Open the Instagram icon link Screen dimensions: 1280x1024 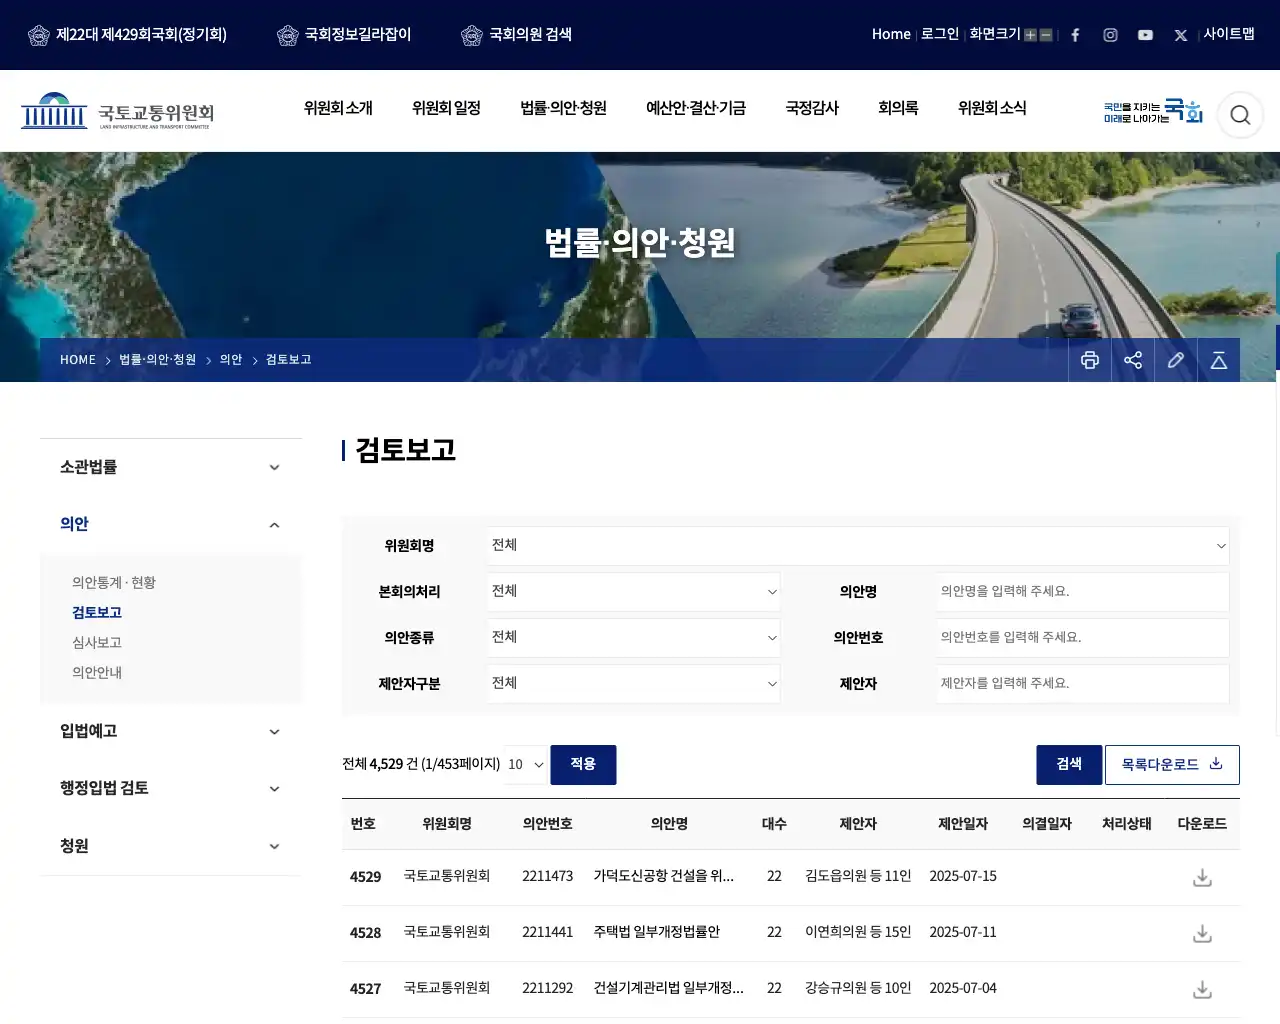coord(1110,35)
